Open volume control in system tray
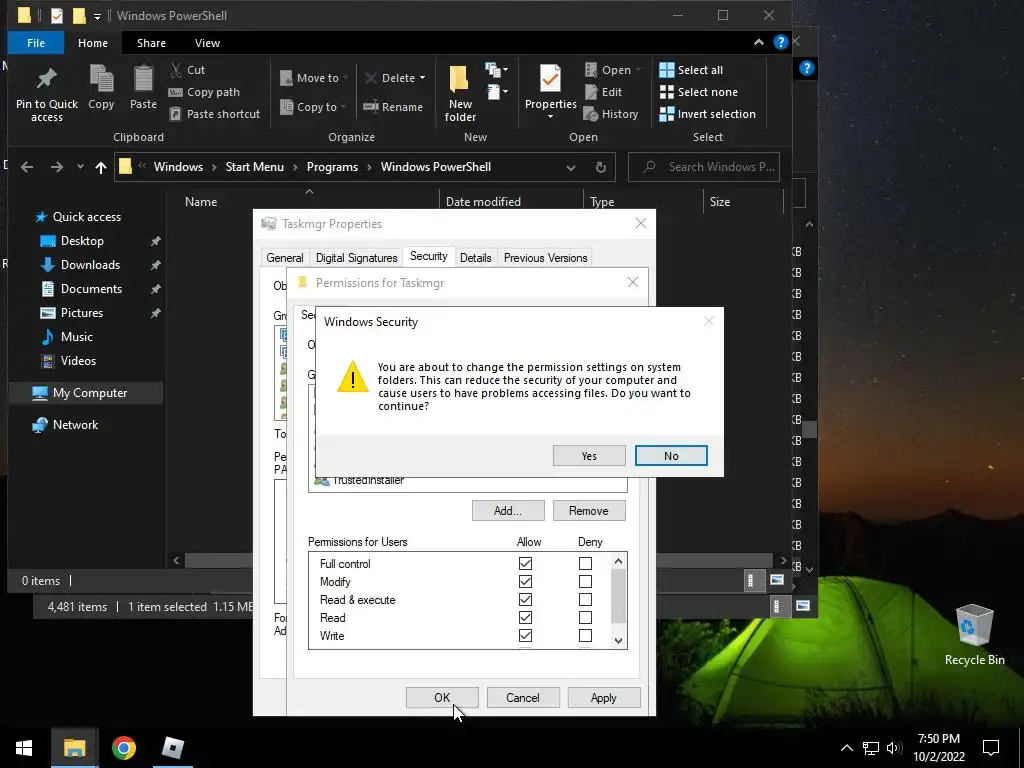 (x=894, y=748)
